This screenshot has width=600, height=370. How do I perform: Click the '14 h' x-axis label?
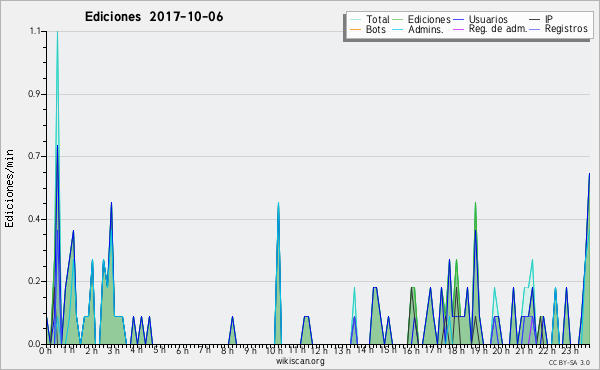click(365, 350)
